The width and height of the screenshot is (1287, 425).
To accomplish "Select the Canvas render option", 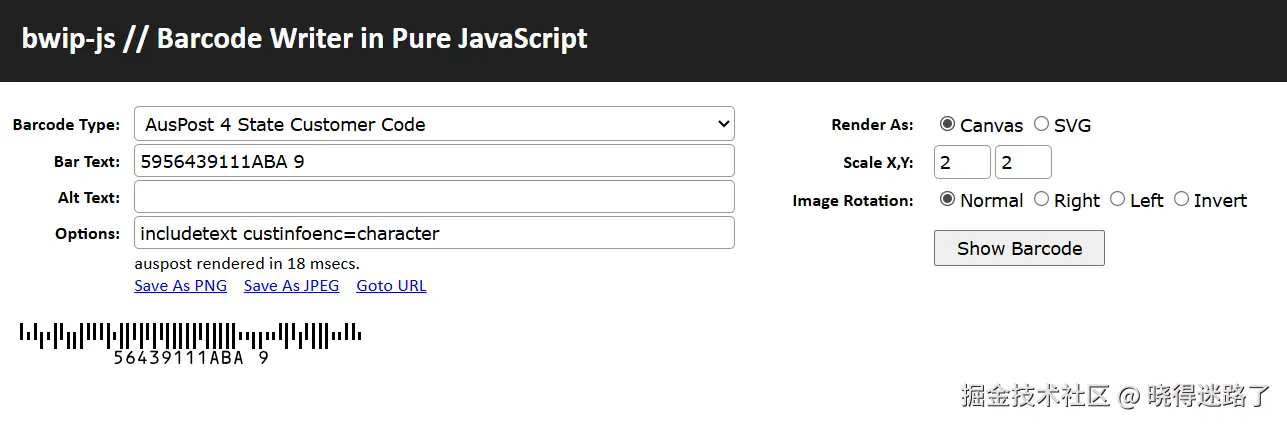I will point(947,124).
